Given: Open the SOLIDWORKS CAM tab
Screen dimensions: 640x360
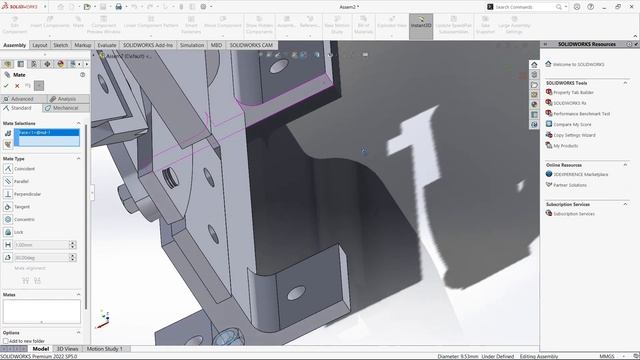Looking at the screenshot, I should click(x=251, y=45).
